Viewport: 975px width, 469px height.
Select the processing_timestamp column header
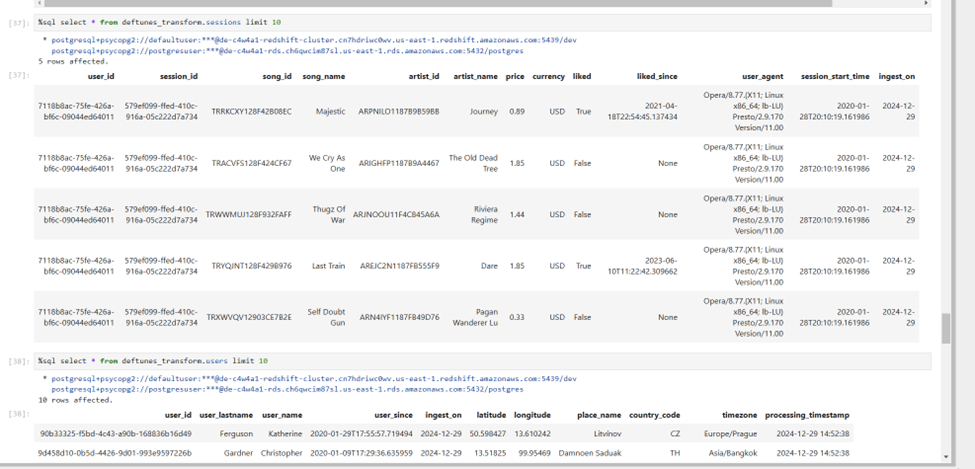tap(807, 415)
